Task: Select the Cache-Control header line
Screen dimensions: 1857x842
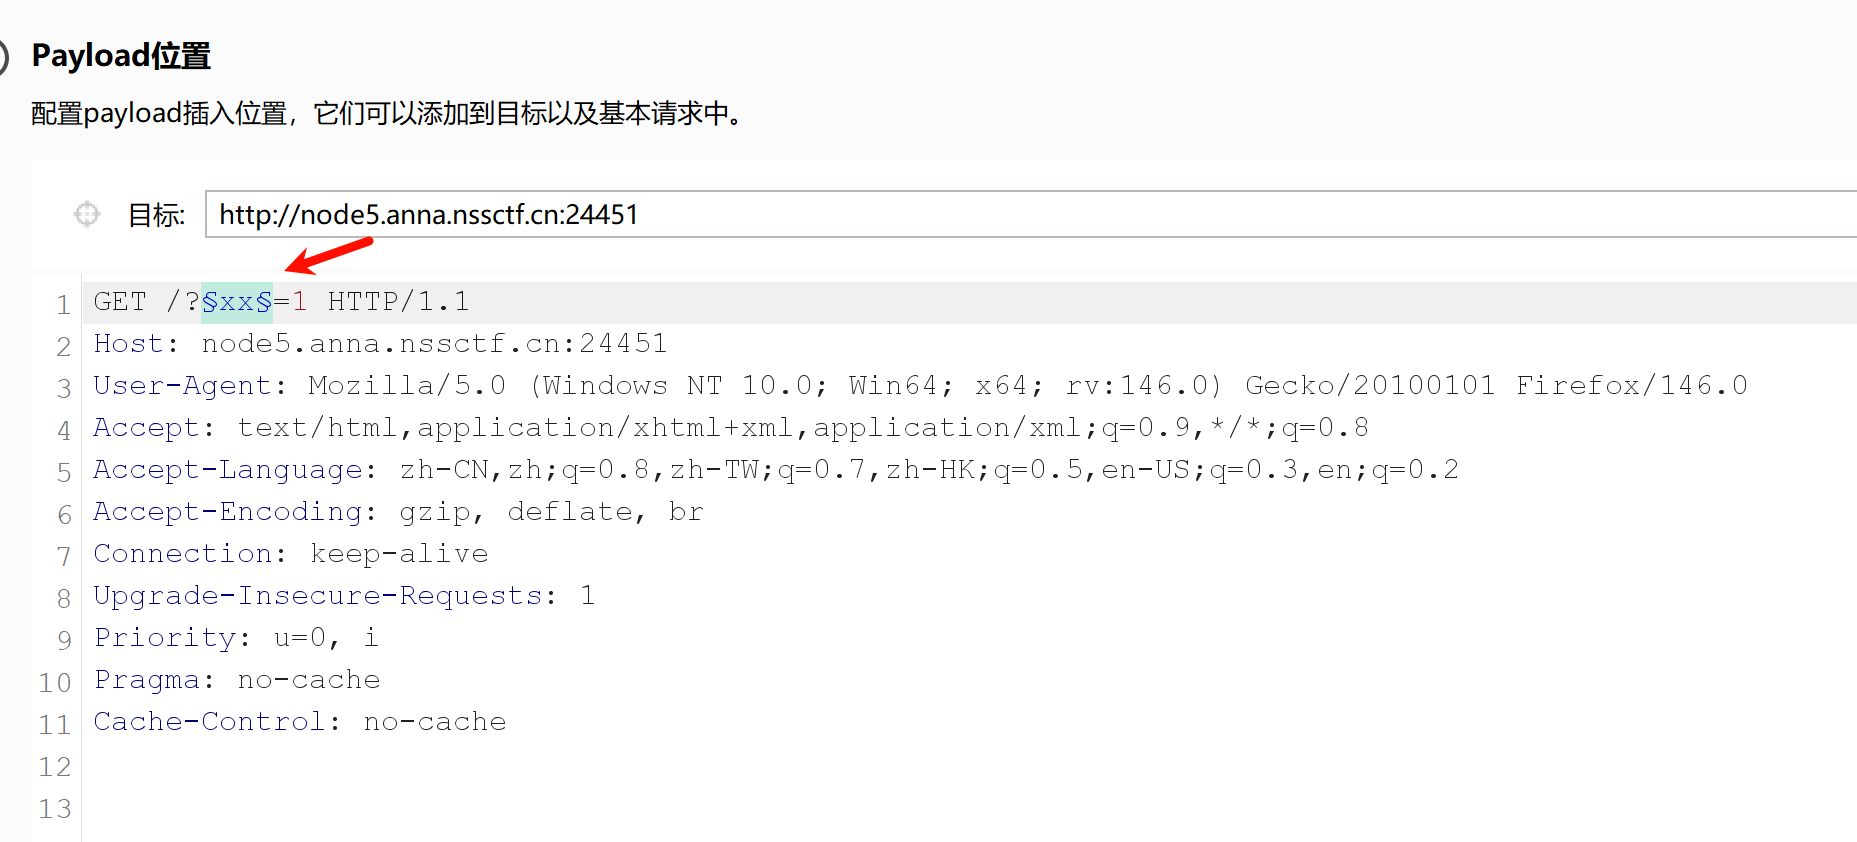Action: click(298, 720)
